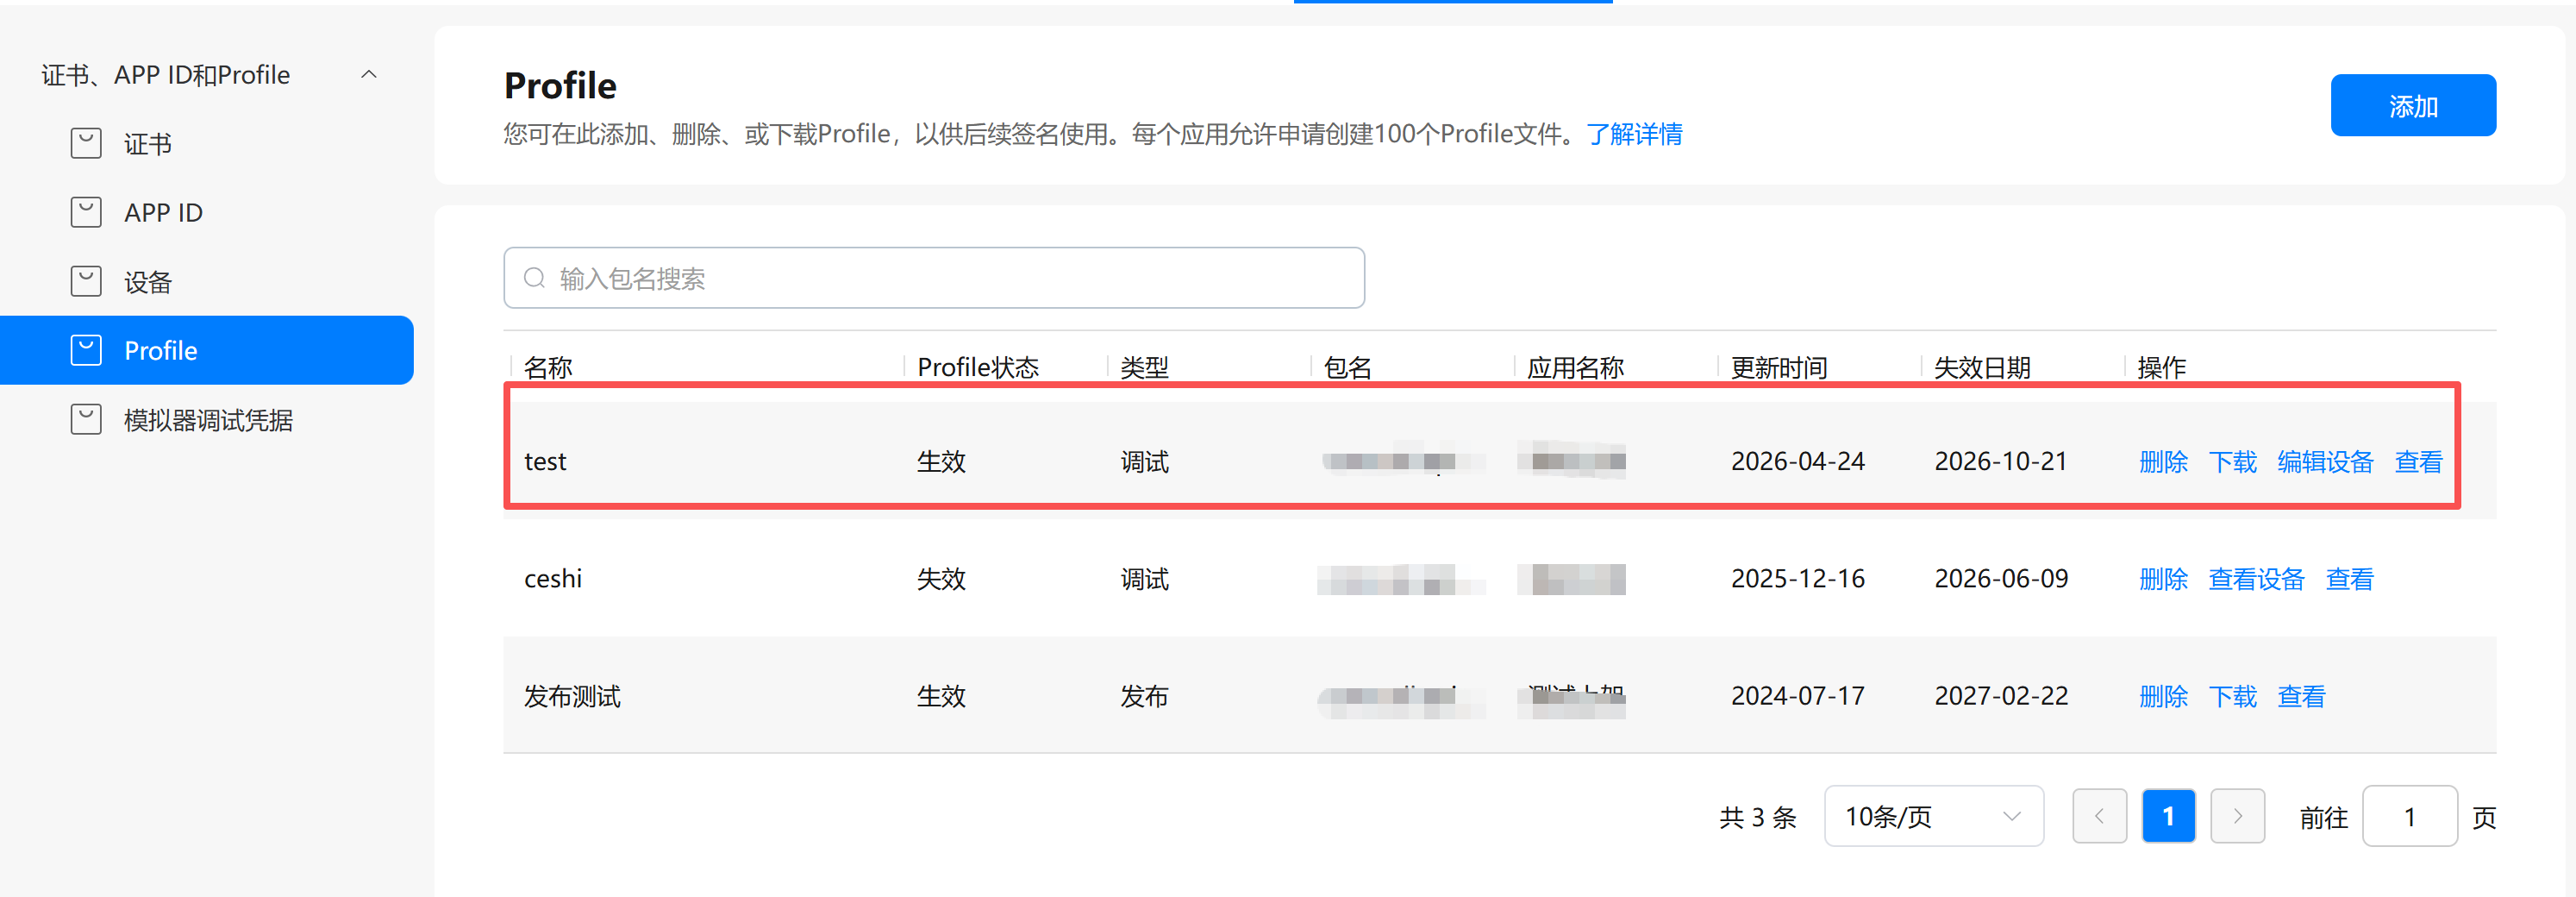Click the 调试 type in test row
The image size is (2576, 897).
pos(1144,461)
